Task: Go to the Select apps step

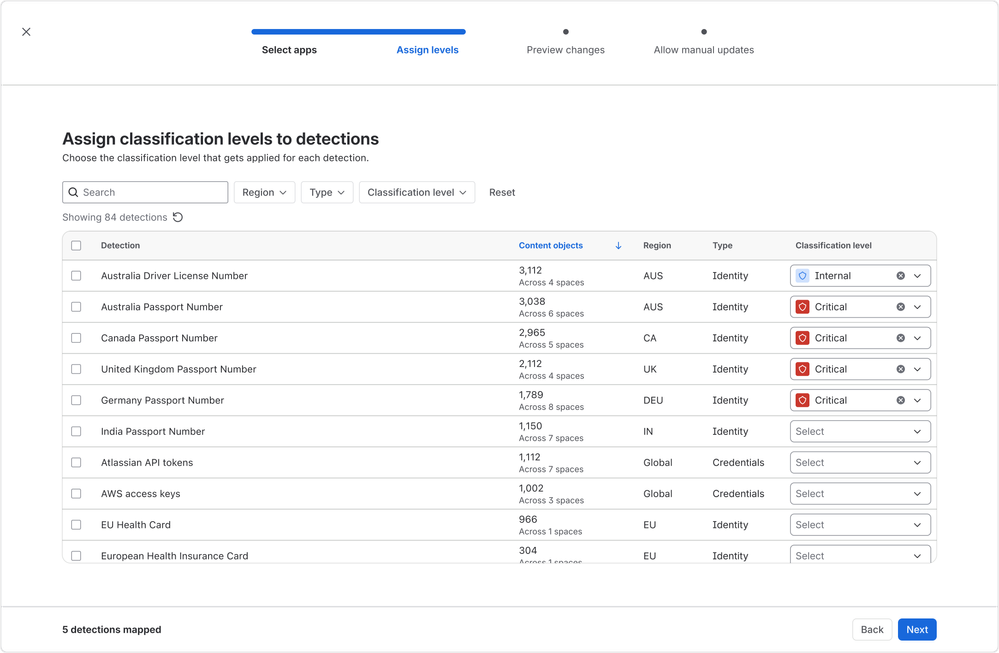Action: (x=289, y=50)
